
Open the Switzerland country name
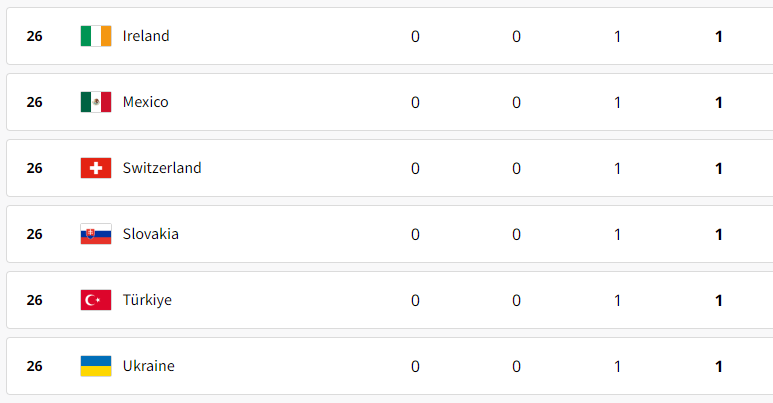coord(162,168)
